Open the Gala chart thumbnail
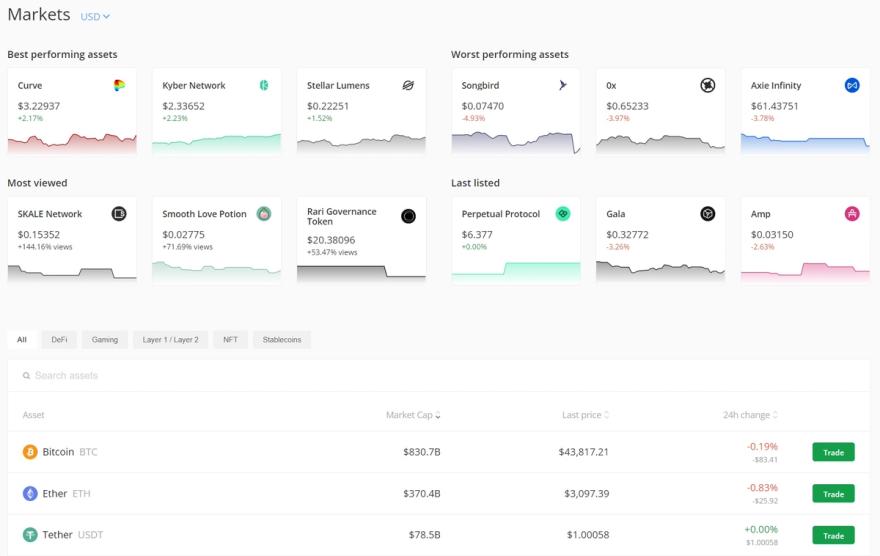 click(661, 271)
